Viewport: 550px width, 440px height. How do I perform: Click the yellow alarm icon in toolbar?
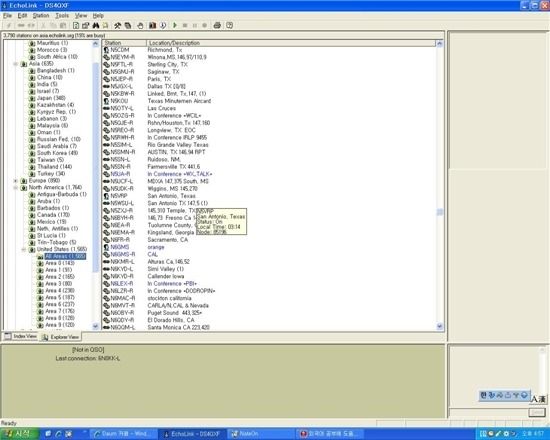coord(105,25)
